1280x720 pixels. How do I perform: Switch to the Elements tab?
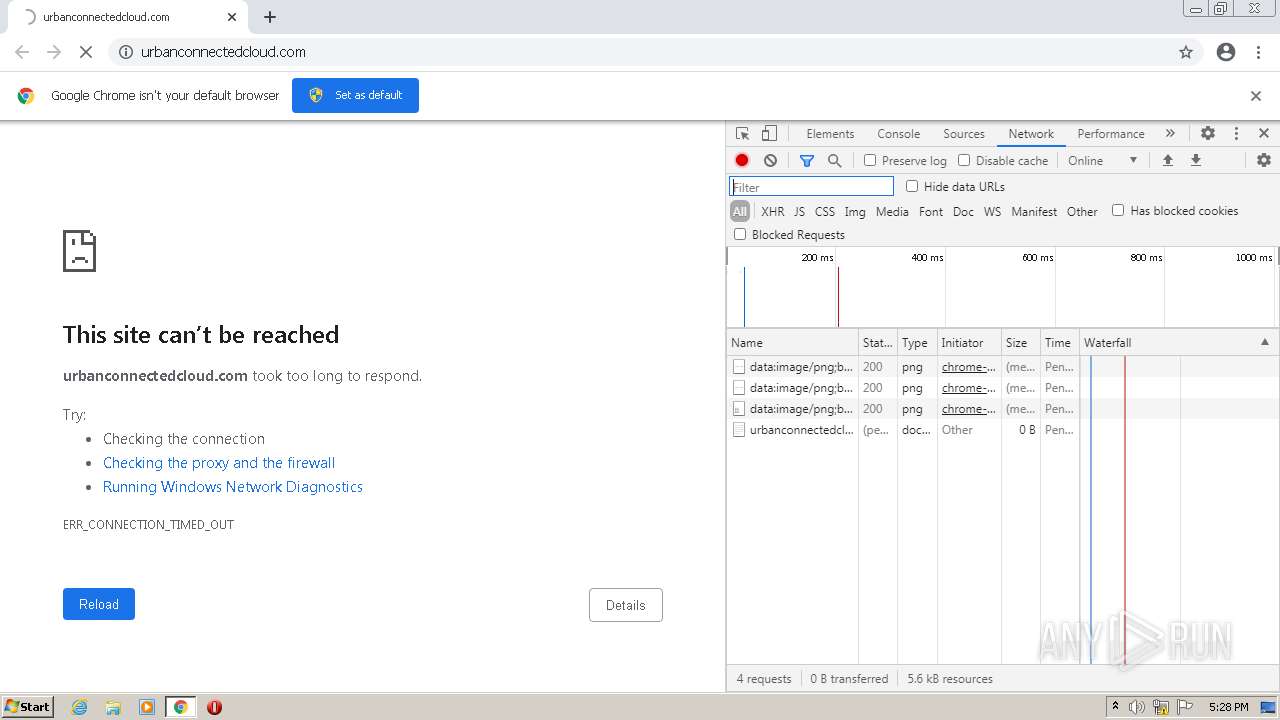point(830,133)
